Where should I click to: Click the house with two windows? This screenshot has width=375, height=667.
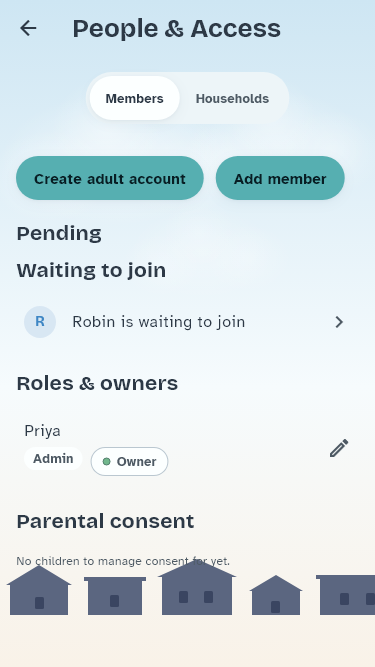tap(197, 588)
